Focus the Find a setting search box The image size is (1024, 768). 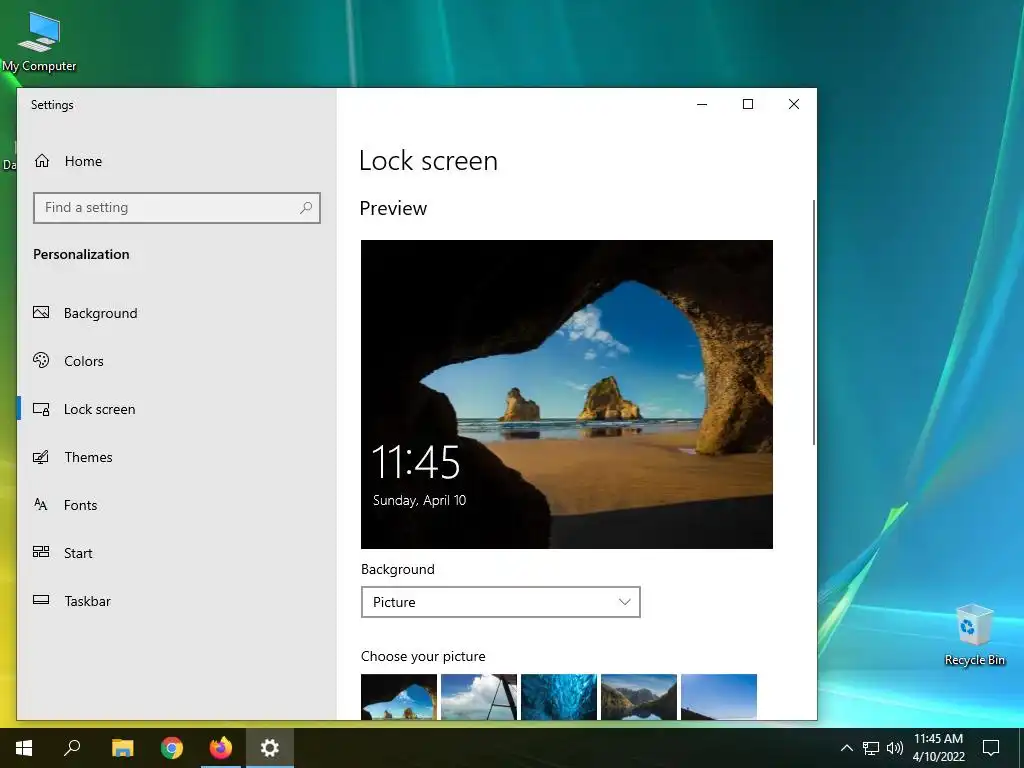(x=176, y=208)
